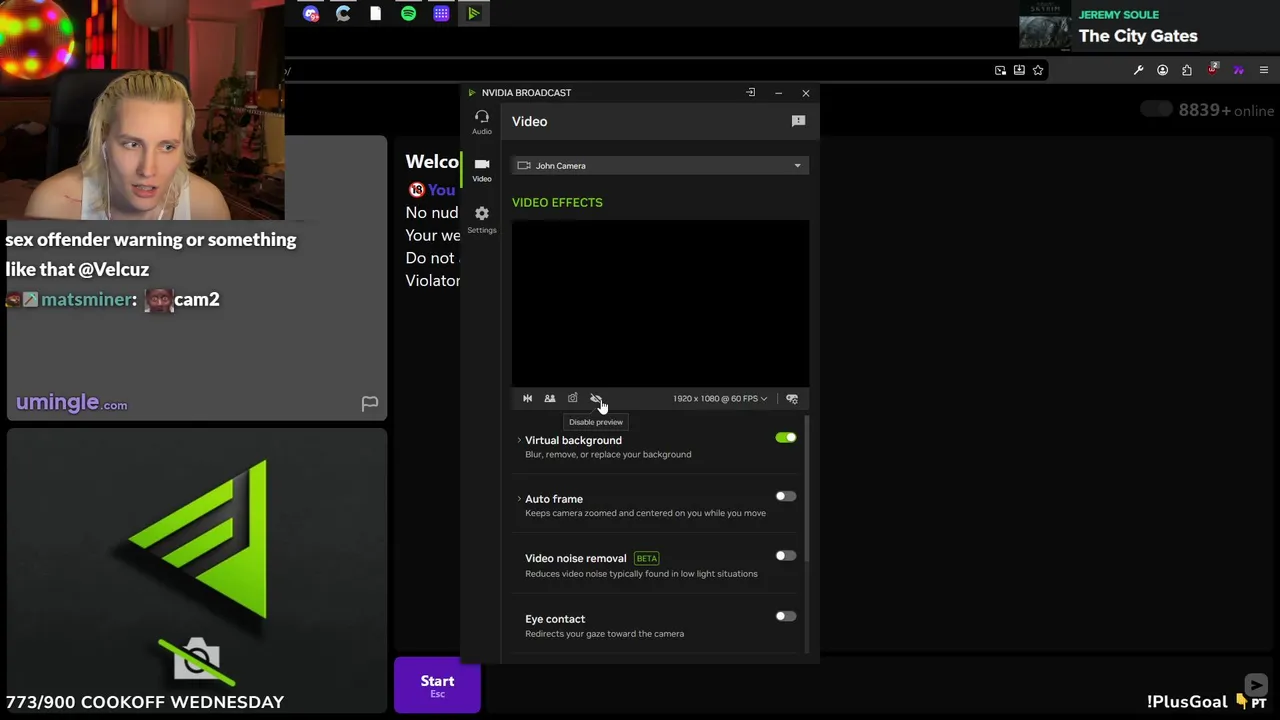This screenshot has height=720, width=1280.
Task: Click the Jeremy Soule artist name
Action: (1119, 14)
